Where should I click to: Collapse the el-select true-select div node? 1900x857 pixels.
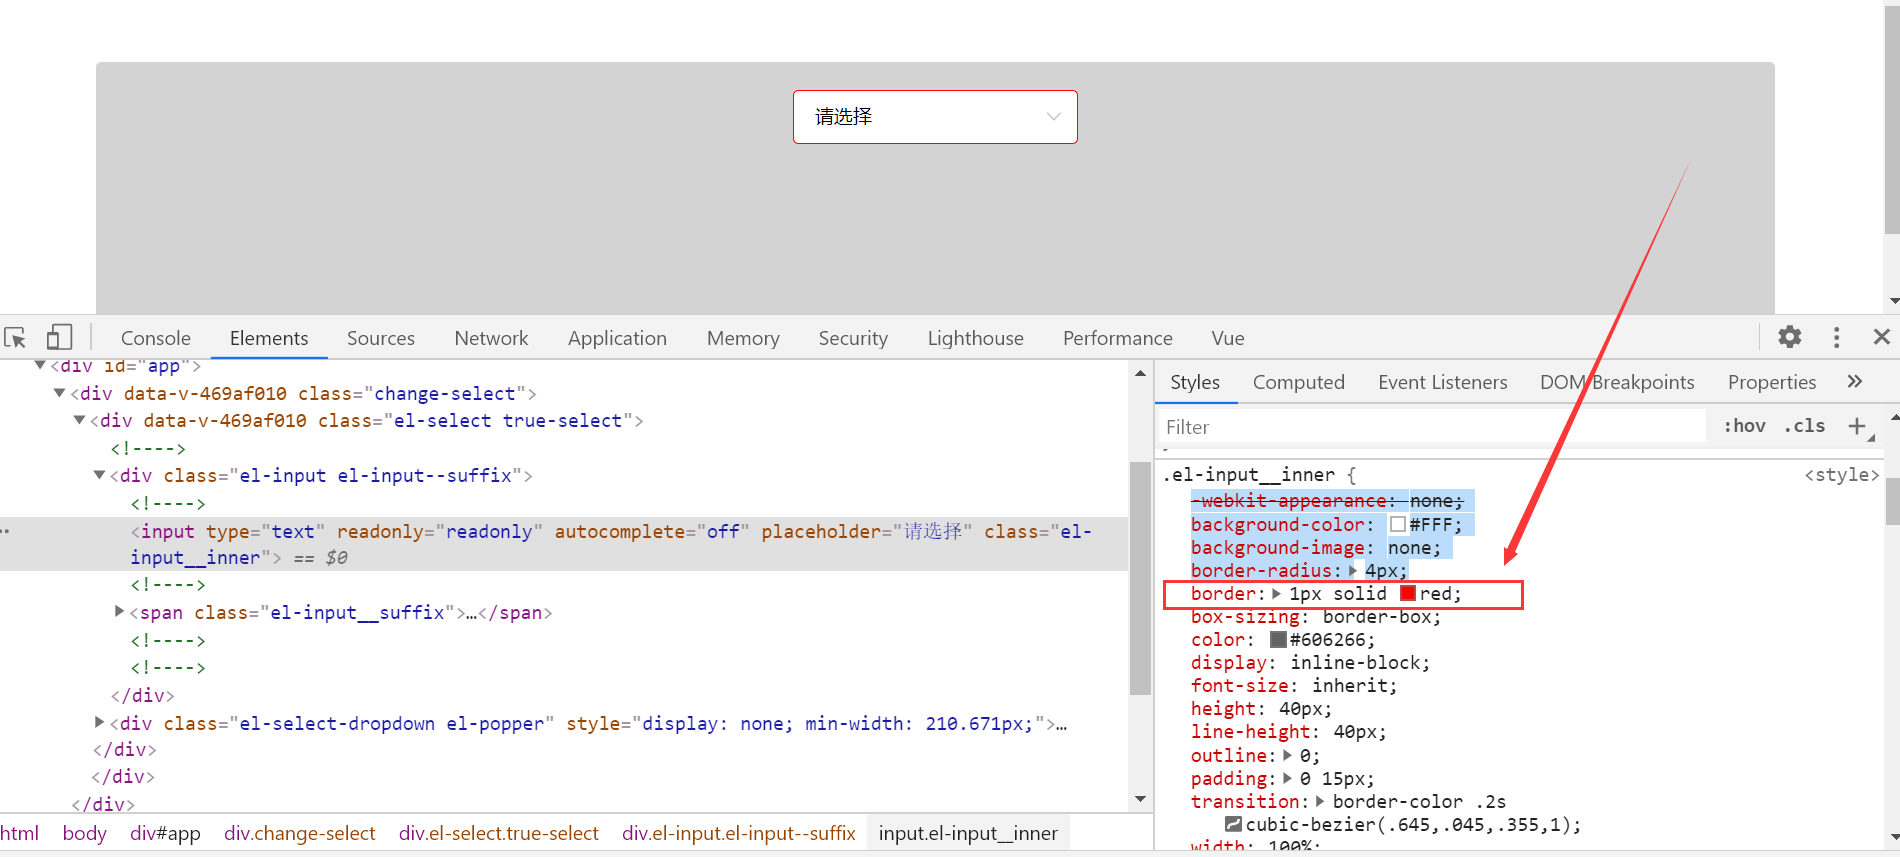(x=79, y=420)
